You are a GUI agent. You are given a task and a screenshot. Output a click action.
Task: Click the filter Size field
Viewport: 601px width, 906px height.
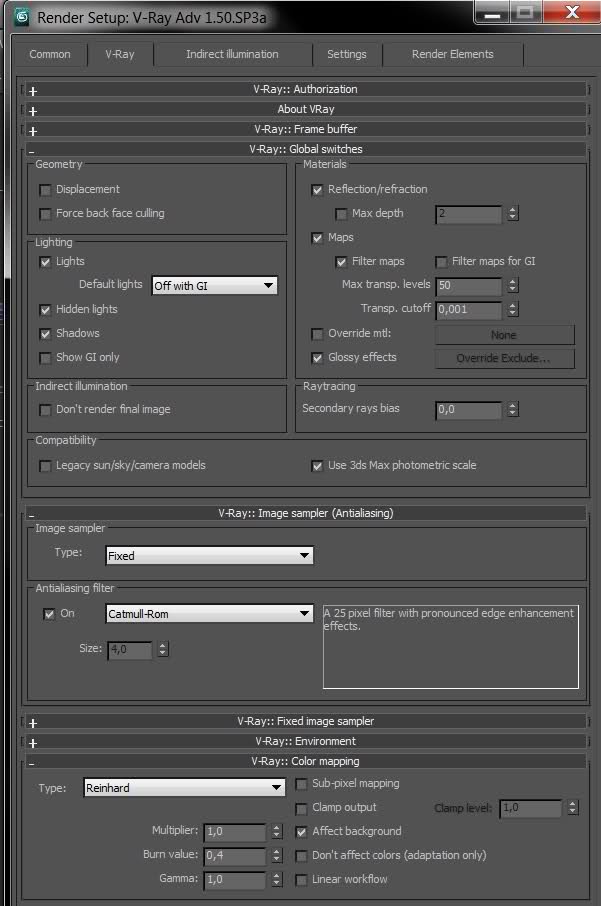pyautogui.click(x=130, y=649)
